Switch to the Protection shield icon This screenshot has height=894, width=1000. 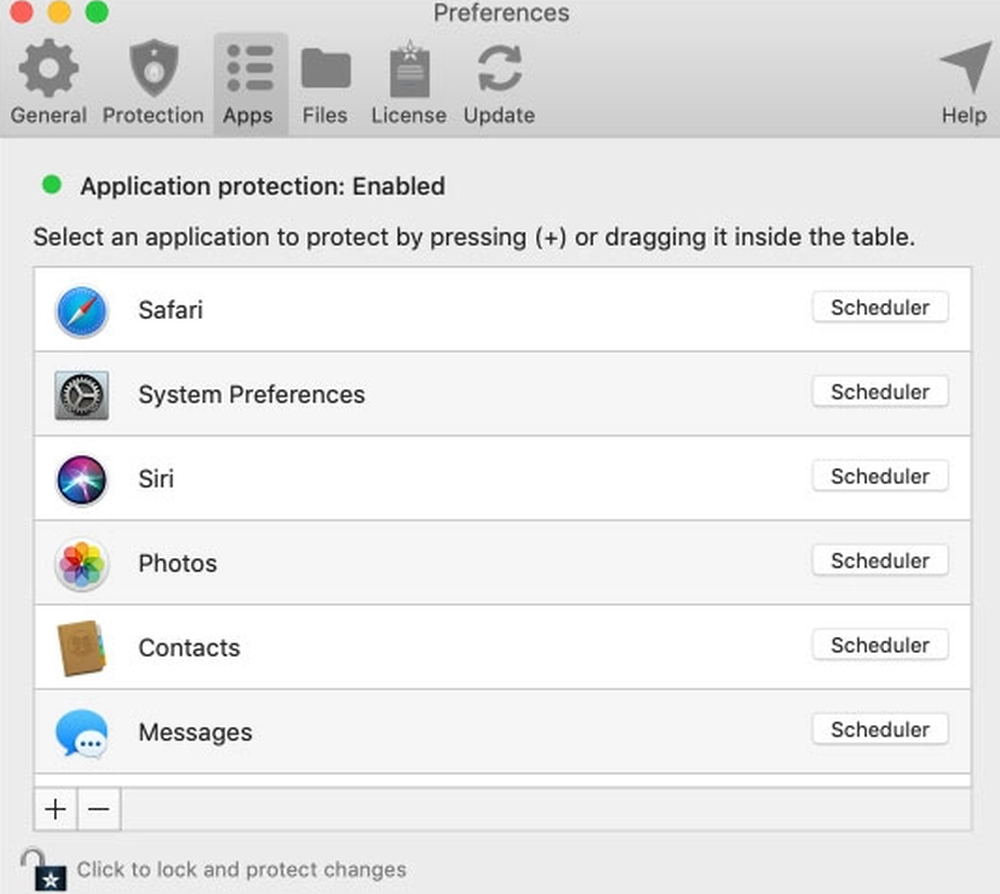[152, 68]
